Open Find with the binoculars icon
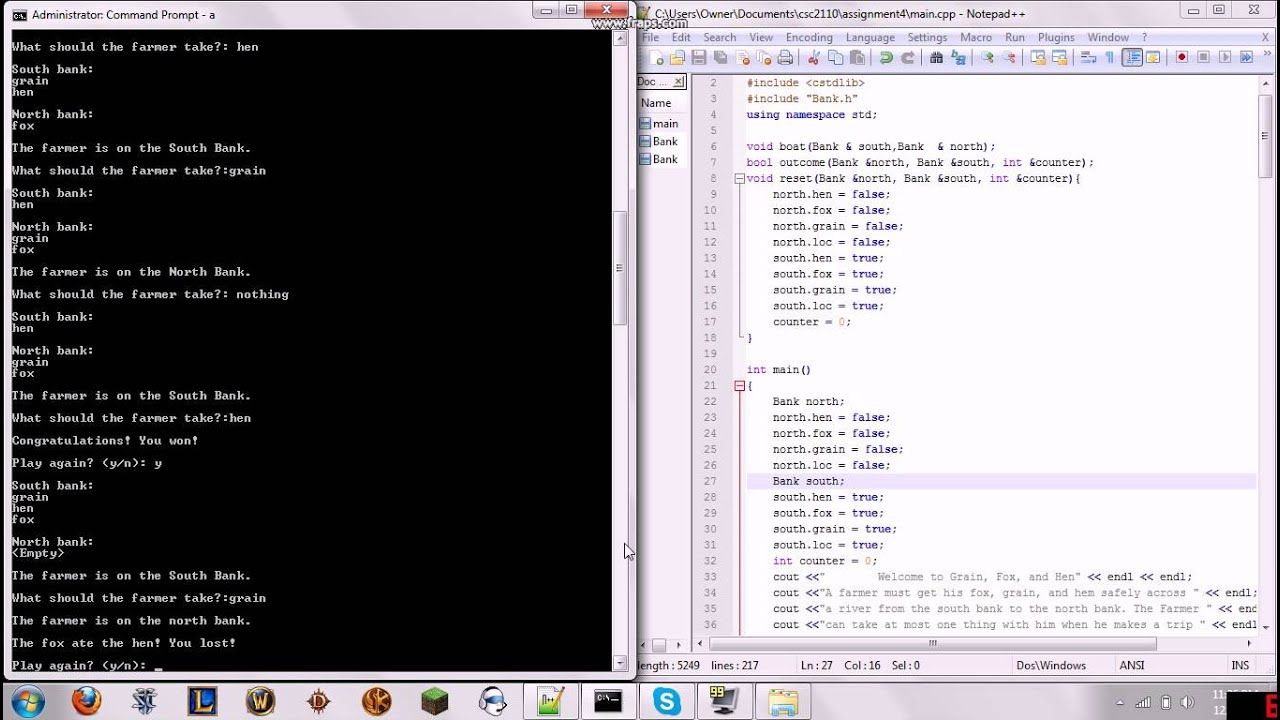Screen dimensions: 1280x720 (936, 58)
